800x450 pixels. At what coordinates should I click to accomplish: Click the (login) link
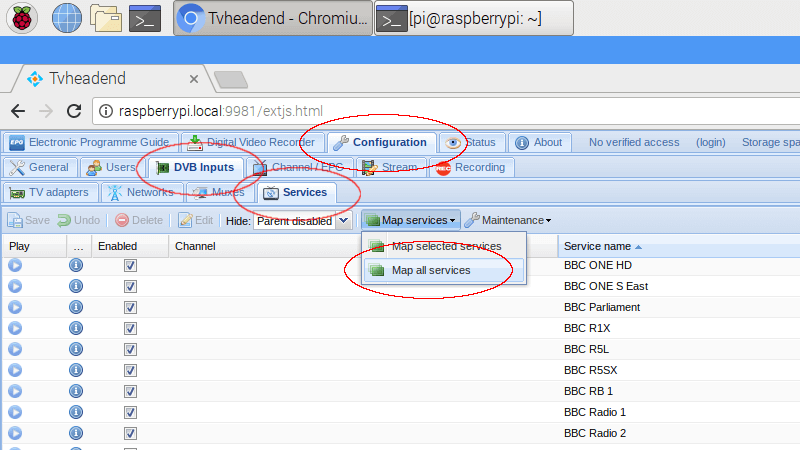pos(711,142)
